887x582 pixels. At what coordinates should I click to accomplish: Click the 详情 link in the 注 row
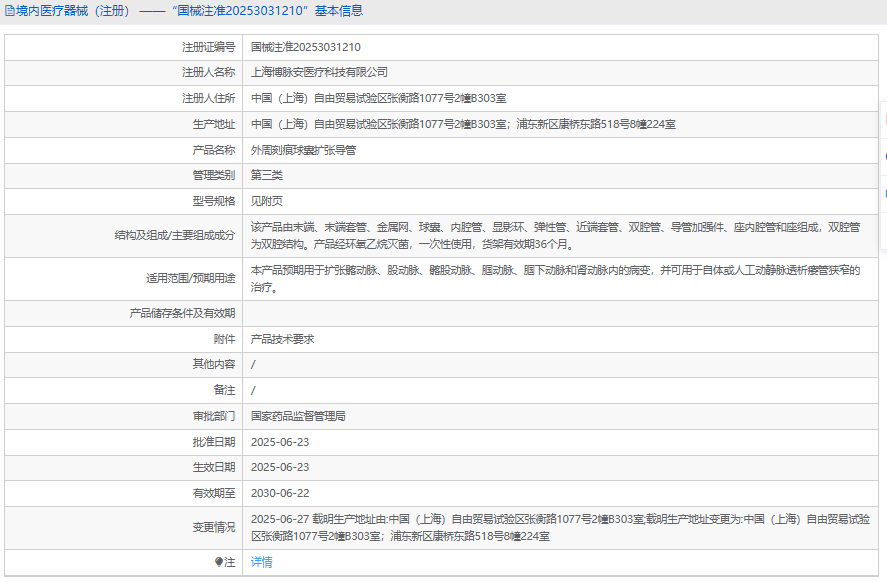261,562
